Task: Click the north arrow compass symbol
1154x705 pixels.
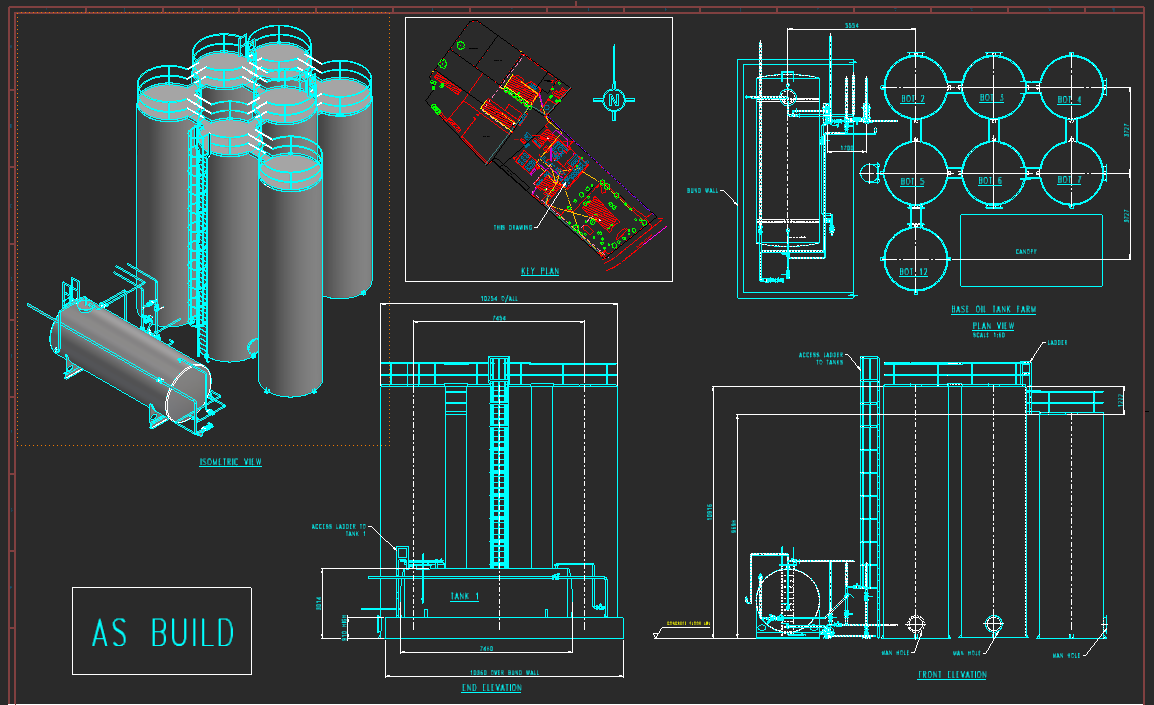Action: (613, 98)
